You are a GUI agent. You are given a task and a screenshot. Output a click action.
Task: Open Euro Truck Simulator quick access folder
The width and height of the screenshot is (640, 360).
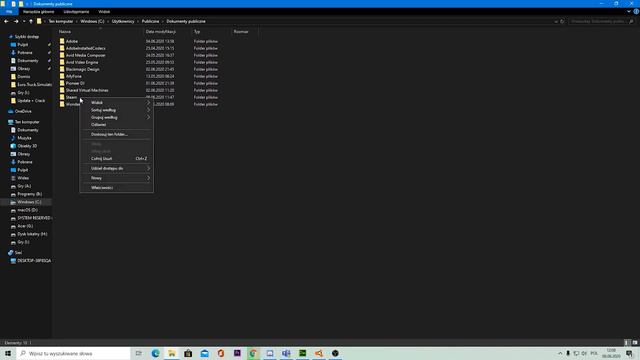tap(34, 84)
